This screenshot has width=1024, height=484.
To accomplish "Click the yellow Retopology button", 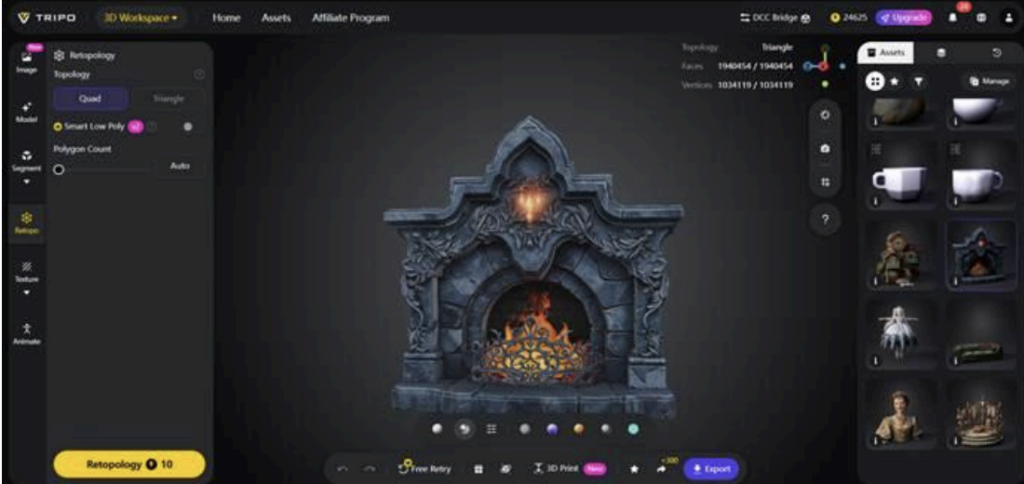I will click(x=129, y=465).
